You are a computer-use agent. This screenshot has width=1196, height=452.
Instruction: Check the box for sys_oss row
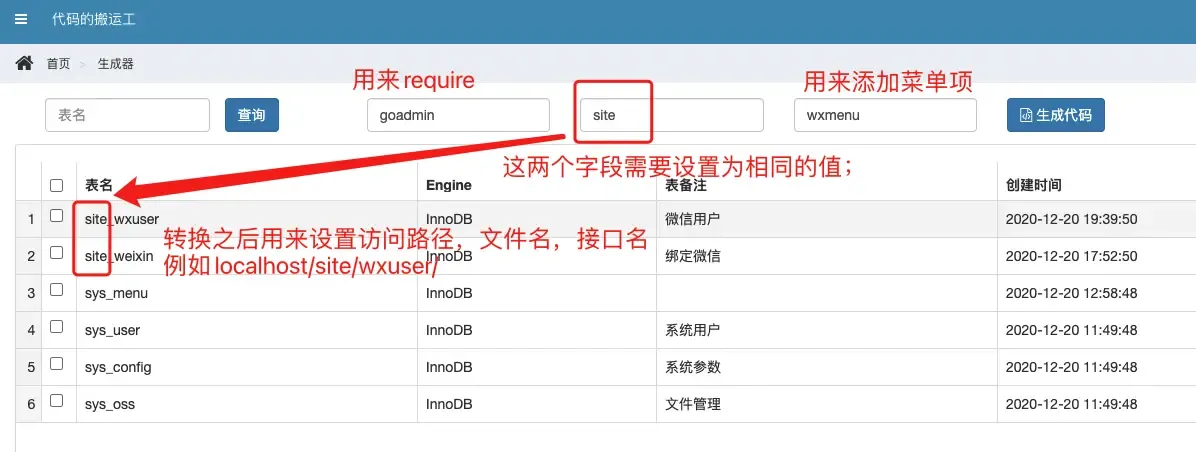(57, 402)
